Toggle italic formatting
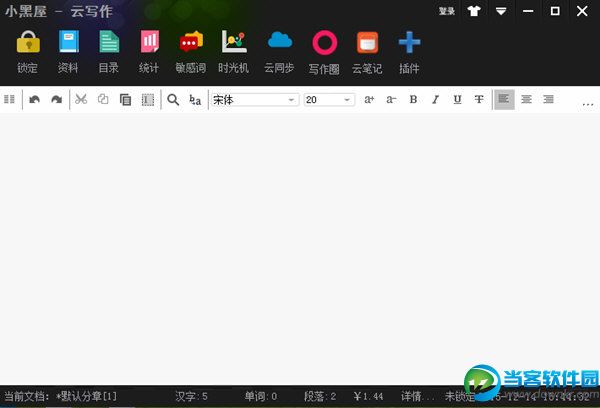 [x=435, y=100]
